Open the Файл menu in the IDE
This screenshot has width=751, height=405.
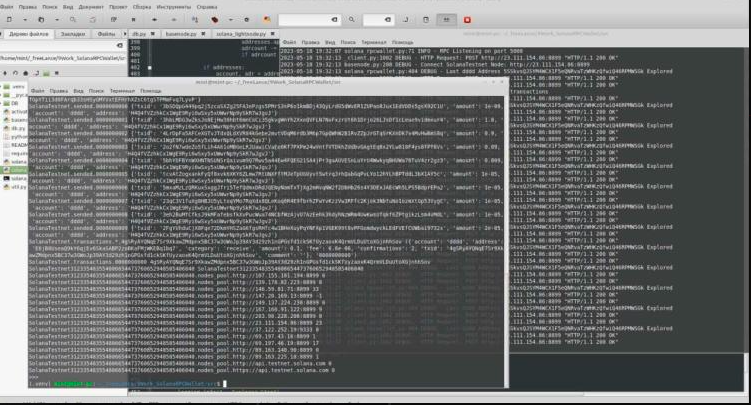(x=7, y=7)
